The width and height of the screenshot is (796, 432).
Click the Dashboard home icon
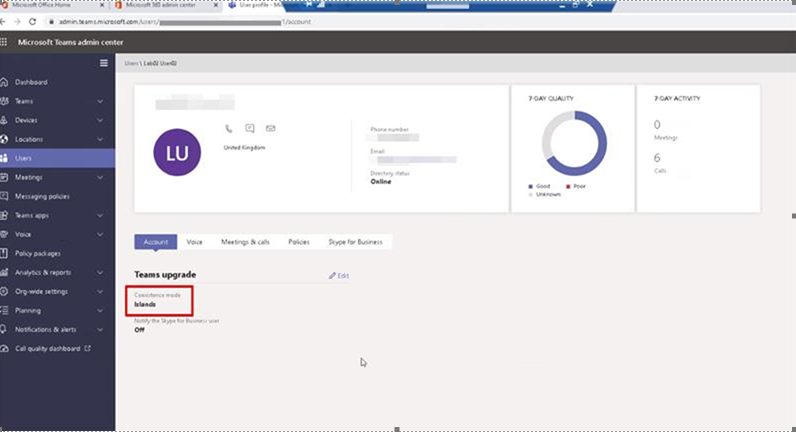4,82
